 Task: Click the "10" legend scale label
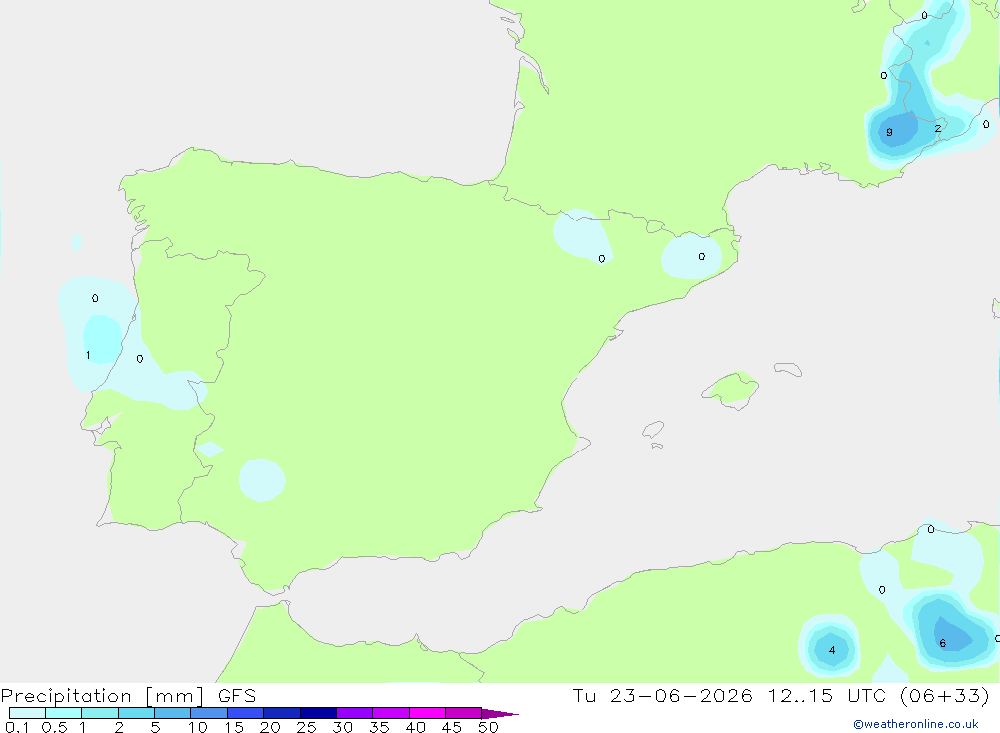[x=198, y=727]
